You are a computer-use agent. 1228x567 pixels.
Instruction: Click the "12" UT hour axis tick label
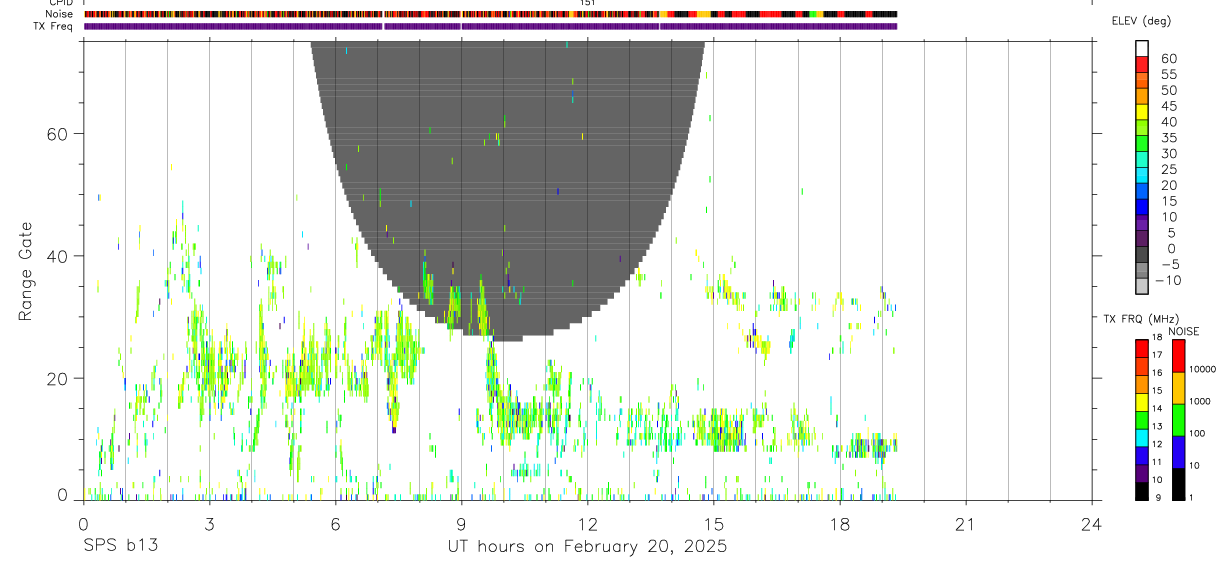(587, 524)
